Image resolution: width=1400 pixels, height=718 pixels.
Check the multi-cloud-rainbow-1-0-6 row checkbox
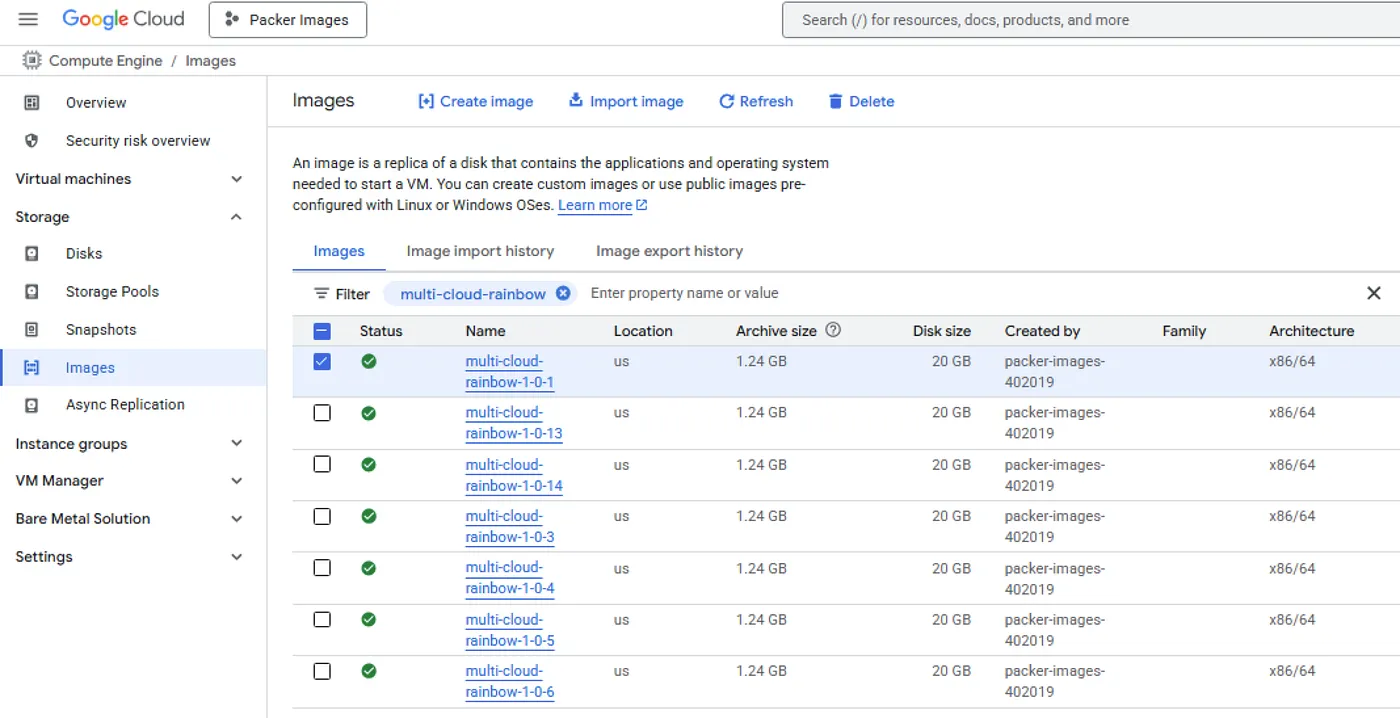pos(322,671)
